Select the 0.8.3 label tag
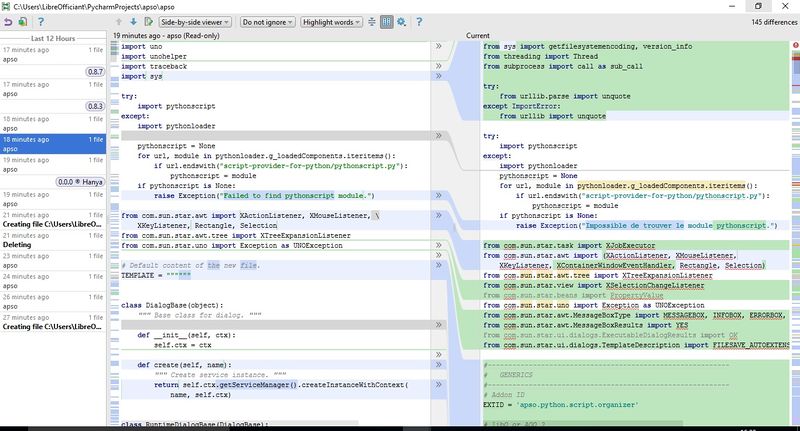800x431 pixels. 95,106
